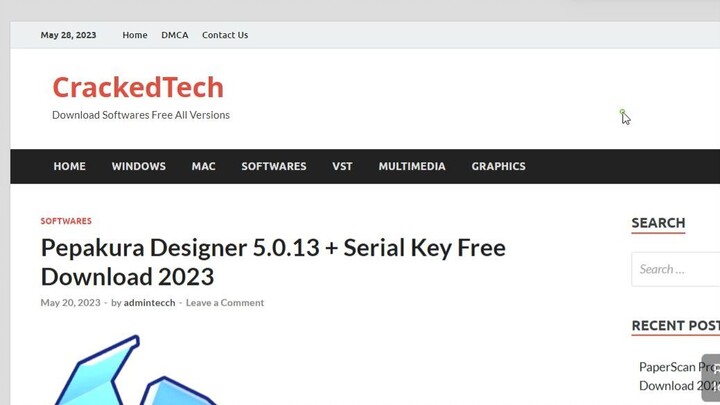Viewport: 720px width, 405px height.
Task: Open the Pepakura Designer 5.0.13 article title
Action: [x=273, y=262]
